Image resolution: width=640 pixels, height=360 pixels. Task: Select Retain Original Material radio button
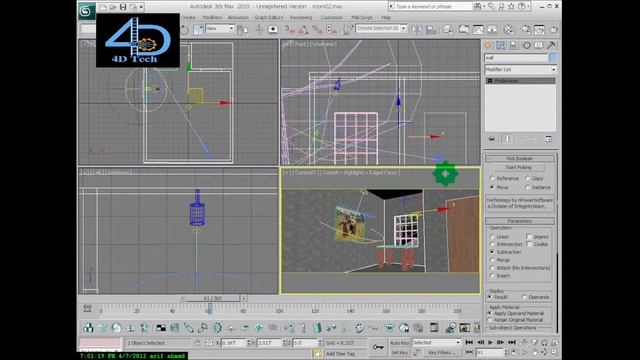point(490,320)
